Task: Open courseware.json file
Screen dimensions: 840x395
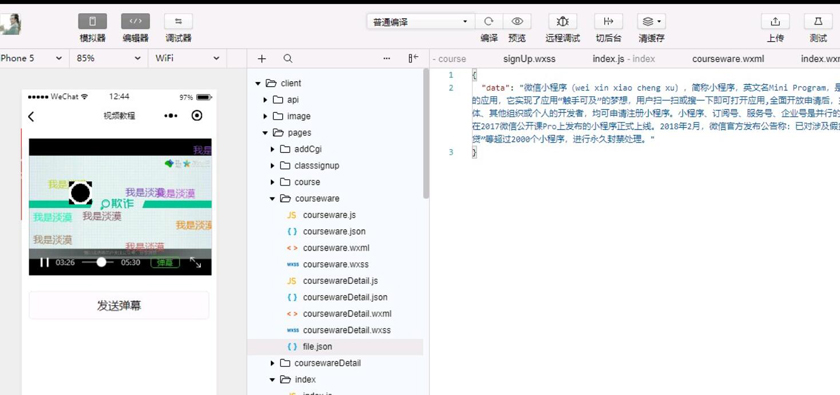Action: click(x=334, y=232)
